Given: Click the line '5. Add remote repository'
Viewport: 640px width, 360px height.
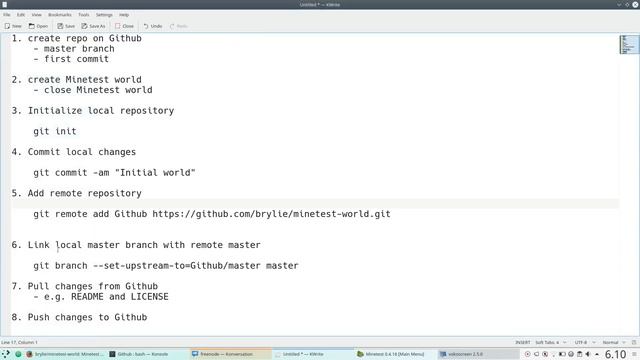Looking at the screenshot, I should coord(76,193).
